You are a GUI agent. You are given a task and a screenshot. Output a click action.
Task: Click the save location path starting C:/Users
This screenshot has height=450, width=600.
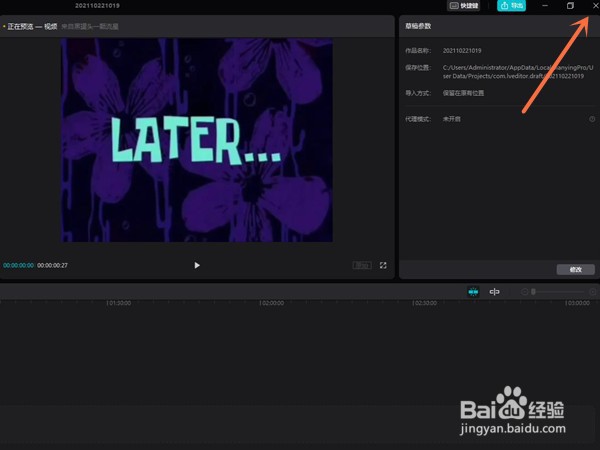point(518,72)
